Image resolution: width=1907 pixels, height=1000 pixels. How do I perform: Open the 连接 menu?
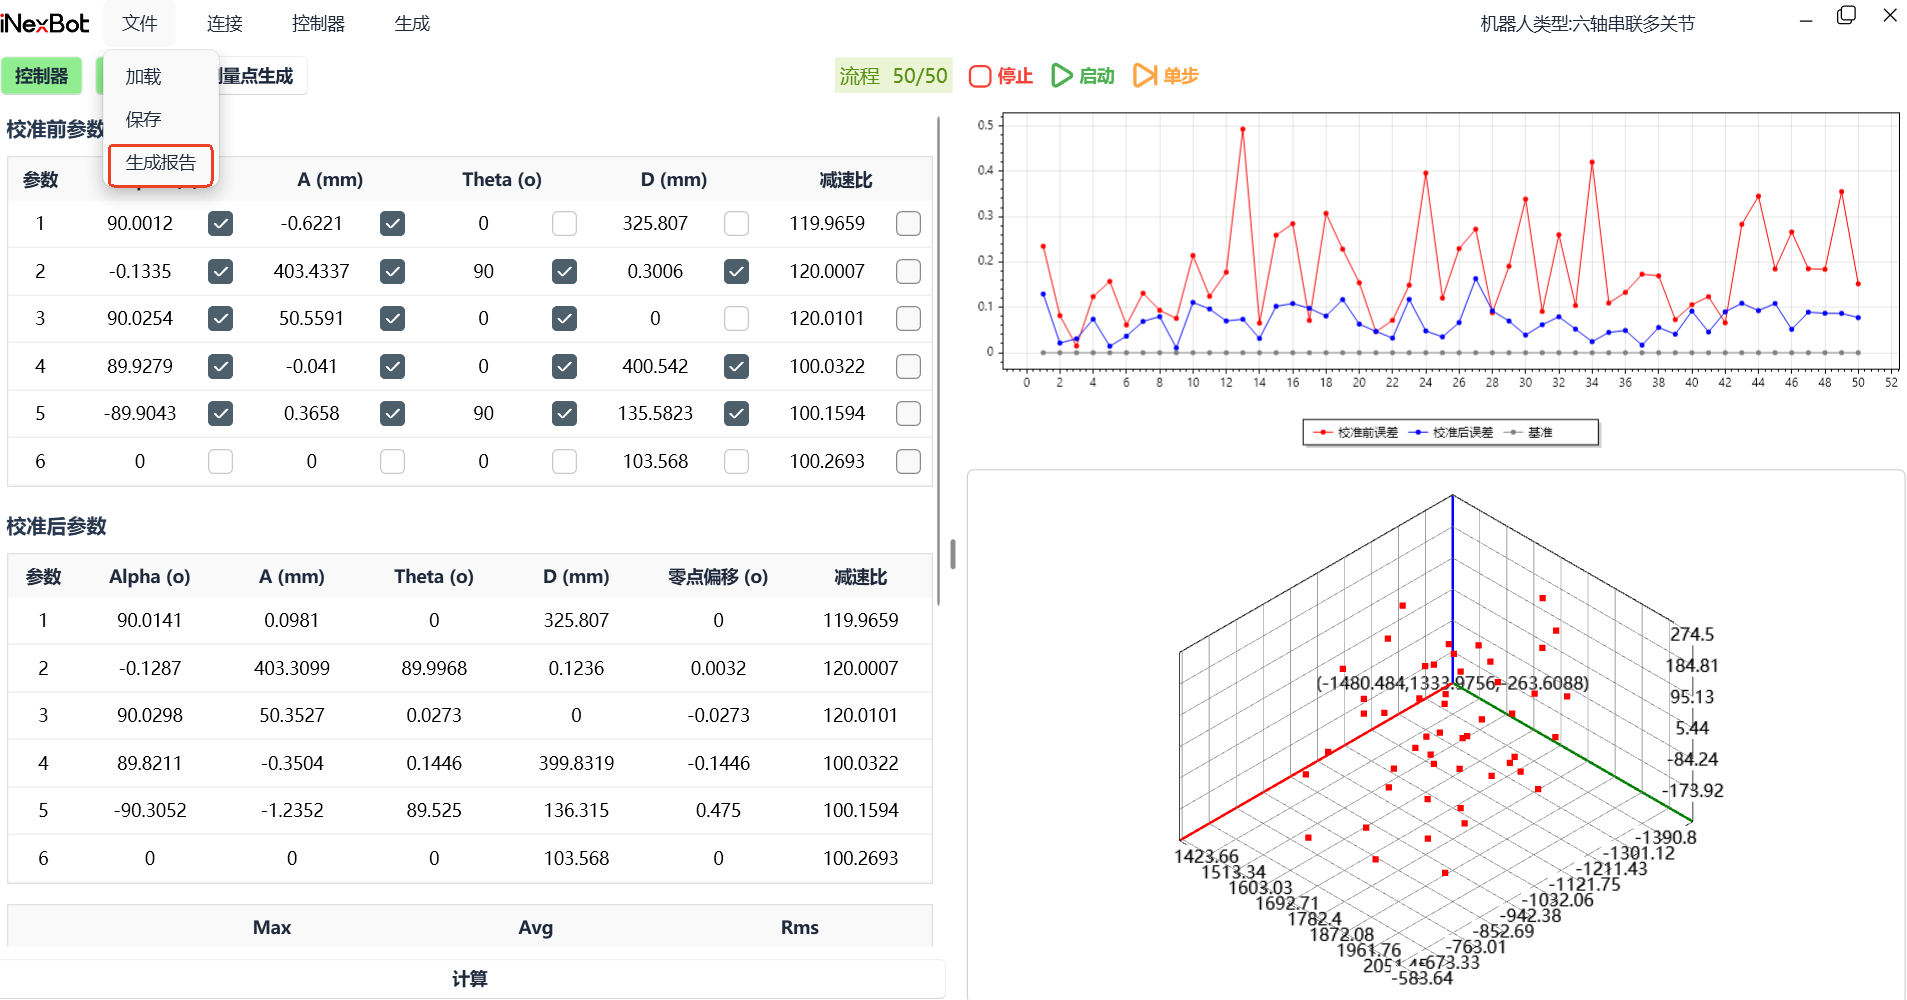[225, 23]
